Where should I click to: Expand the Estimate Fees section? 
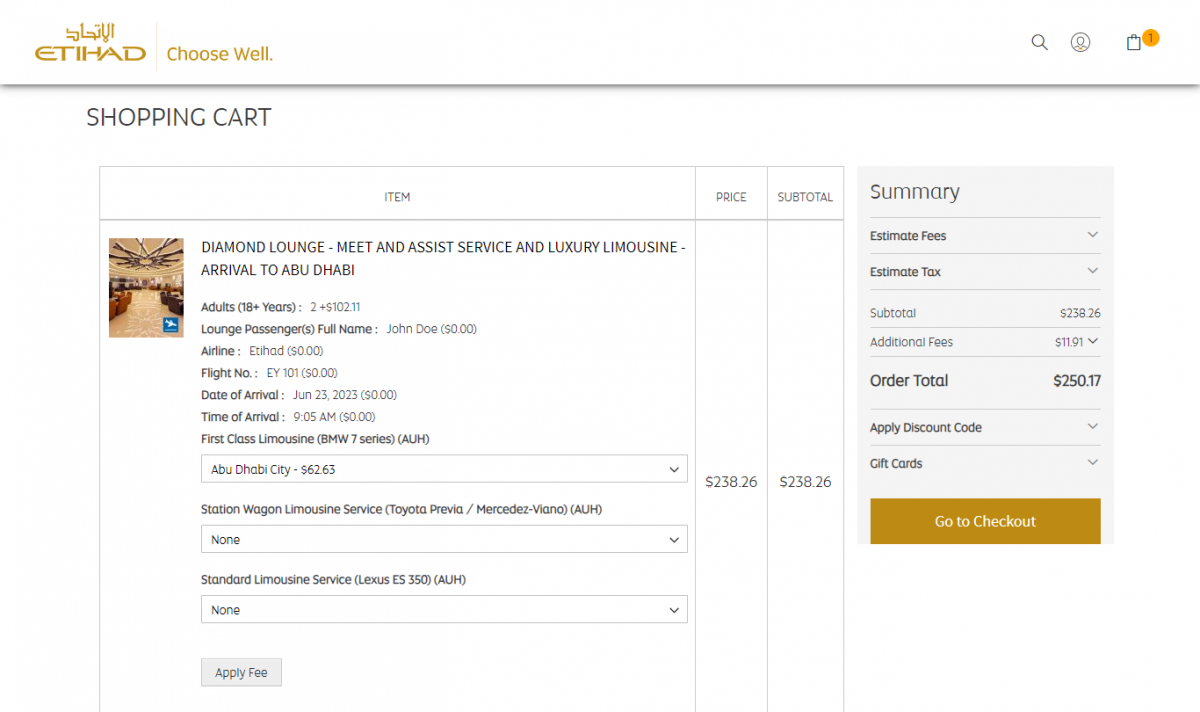(985, 236)
